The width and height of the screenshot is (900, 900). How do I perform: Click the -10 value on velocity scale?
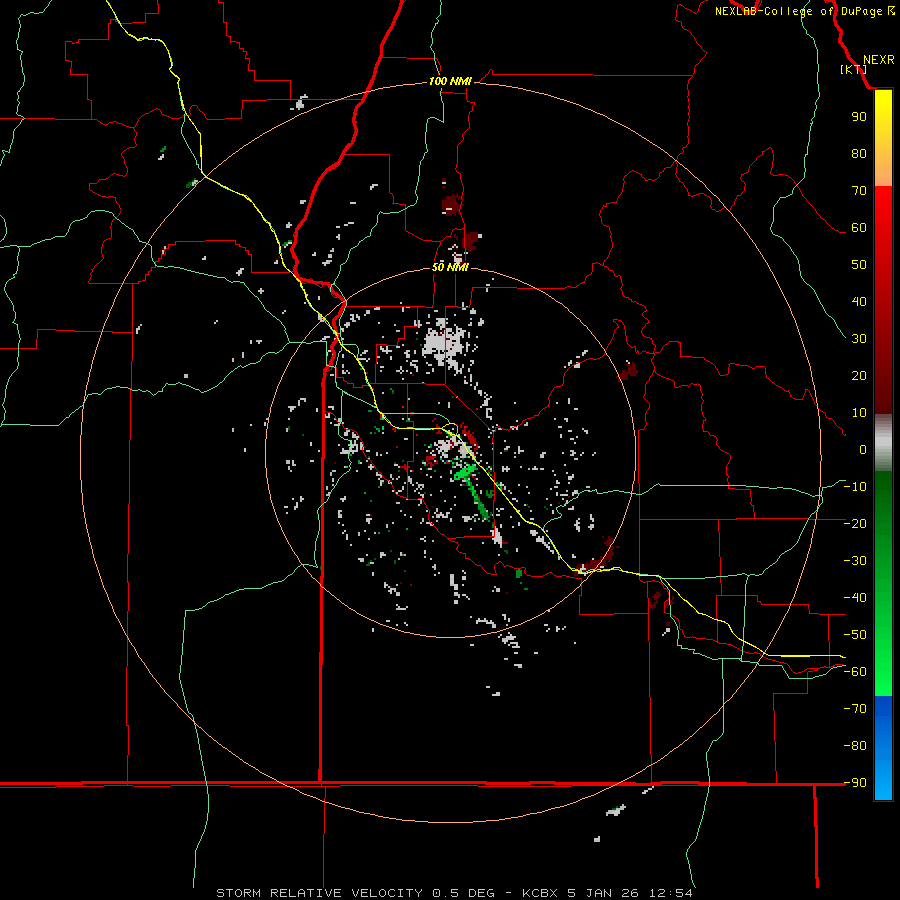click(855, 487)
